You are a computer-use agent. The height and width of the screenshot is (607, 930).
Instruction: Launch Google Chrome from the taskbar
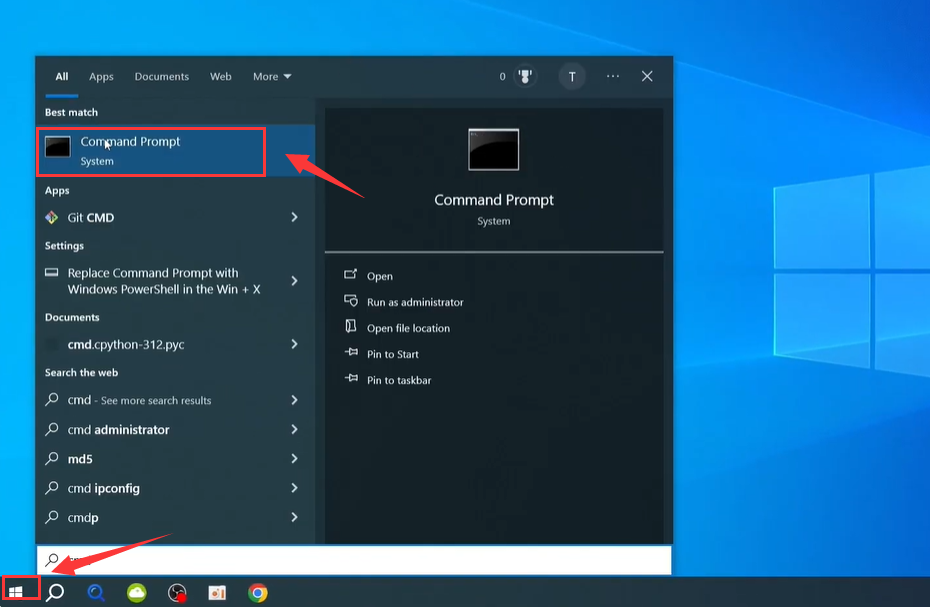257,592
